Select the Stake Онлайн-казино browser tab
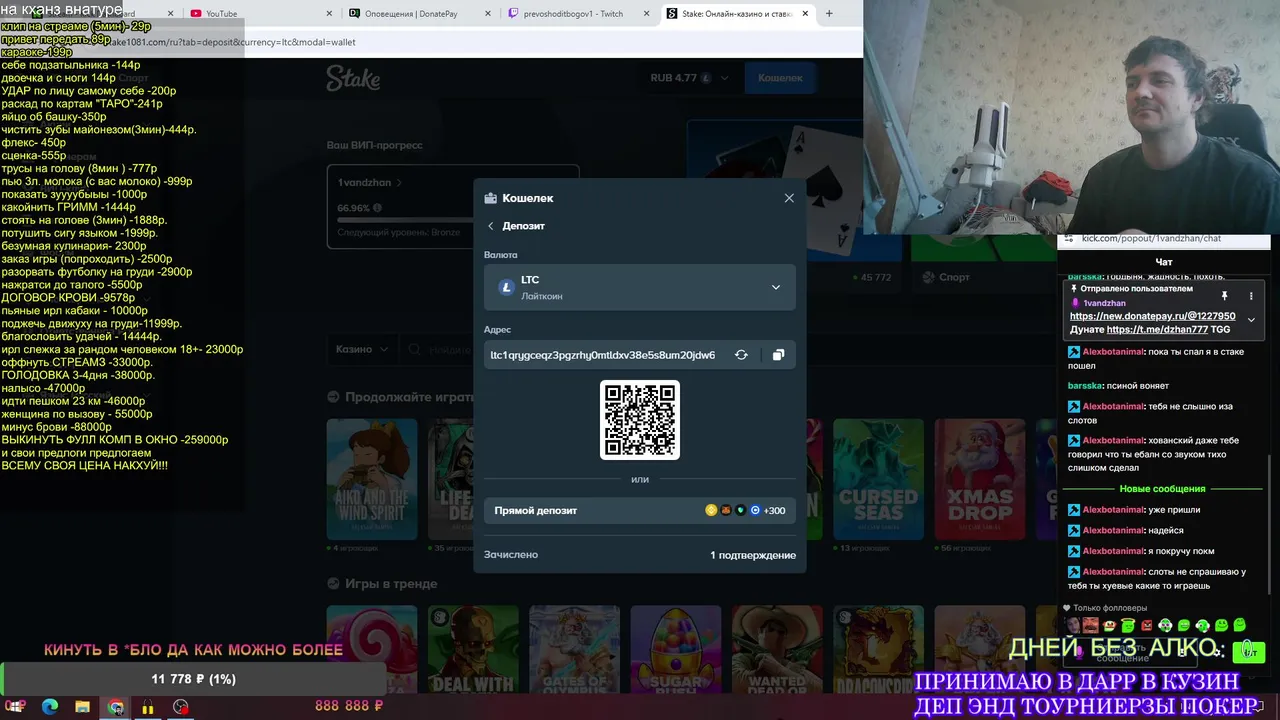Image resolution: width=1280 pixels, height=720 pixels. click(x=737, y=14)
